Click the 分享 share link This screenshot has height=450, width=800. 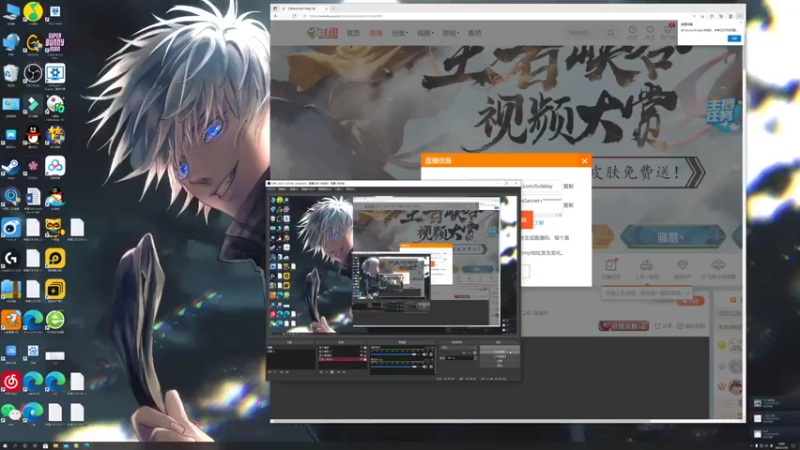click(x=664, y=326)
